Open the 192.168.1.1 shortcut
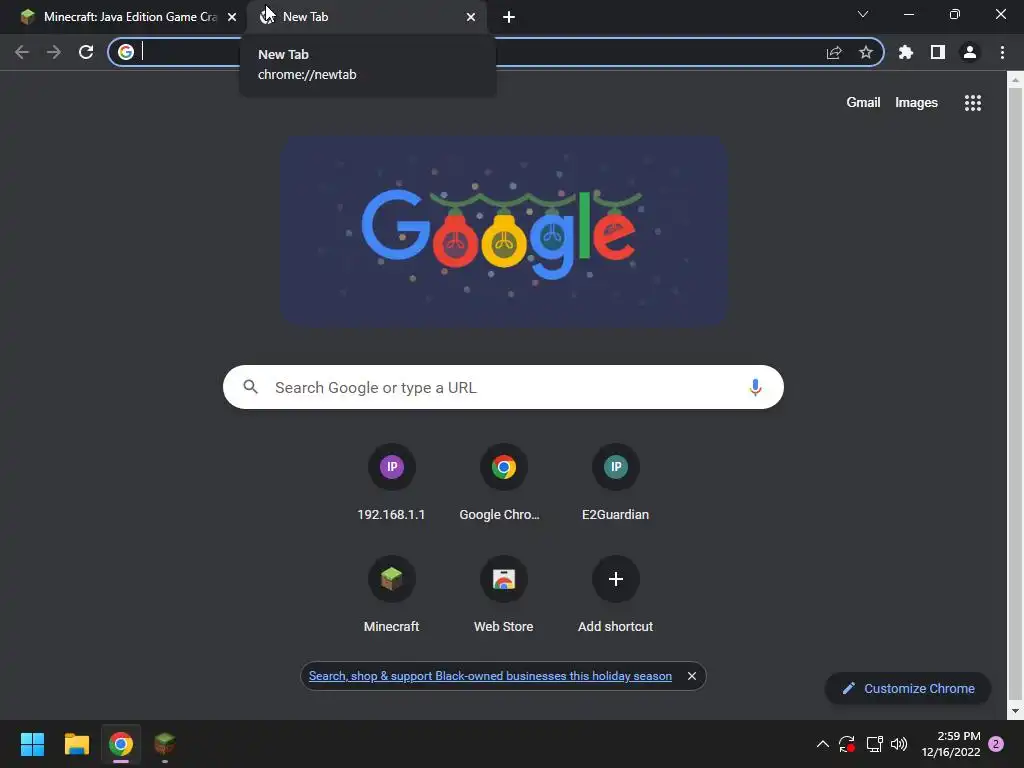 [x=391, y=483]
